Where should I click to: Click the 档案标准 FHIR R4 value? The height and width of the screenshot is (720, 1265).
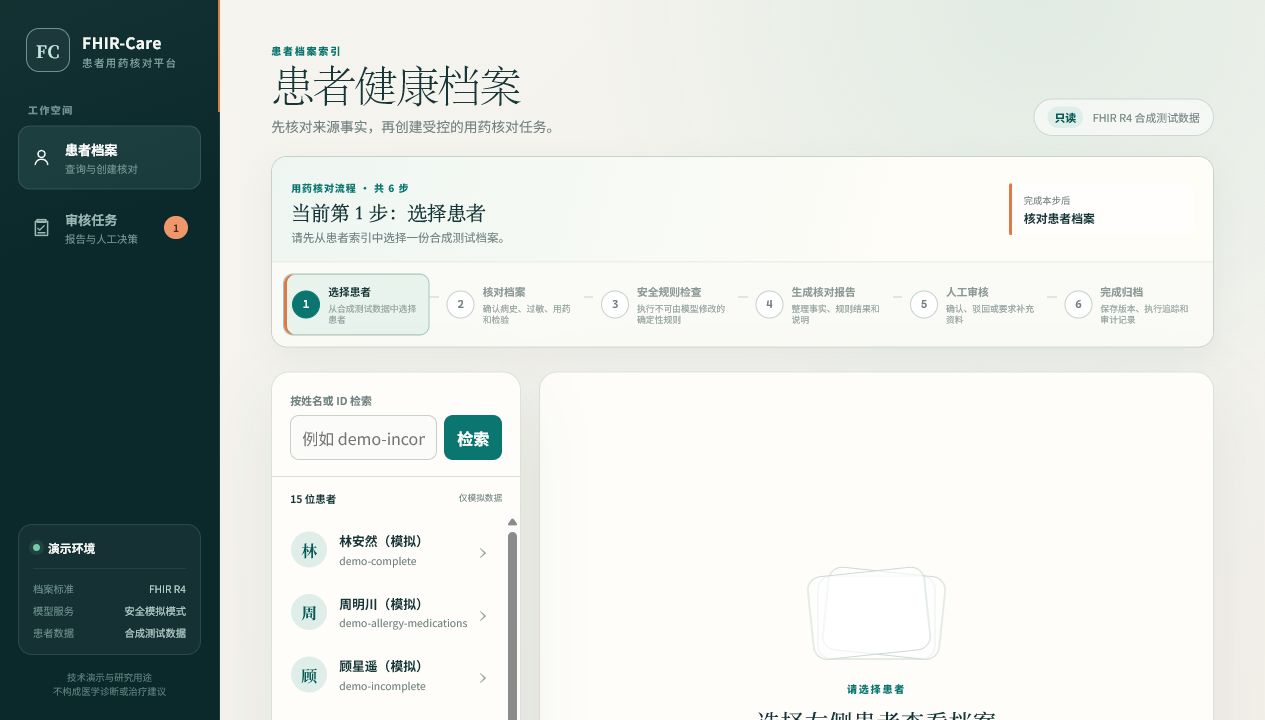167,589
